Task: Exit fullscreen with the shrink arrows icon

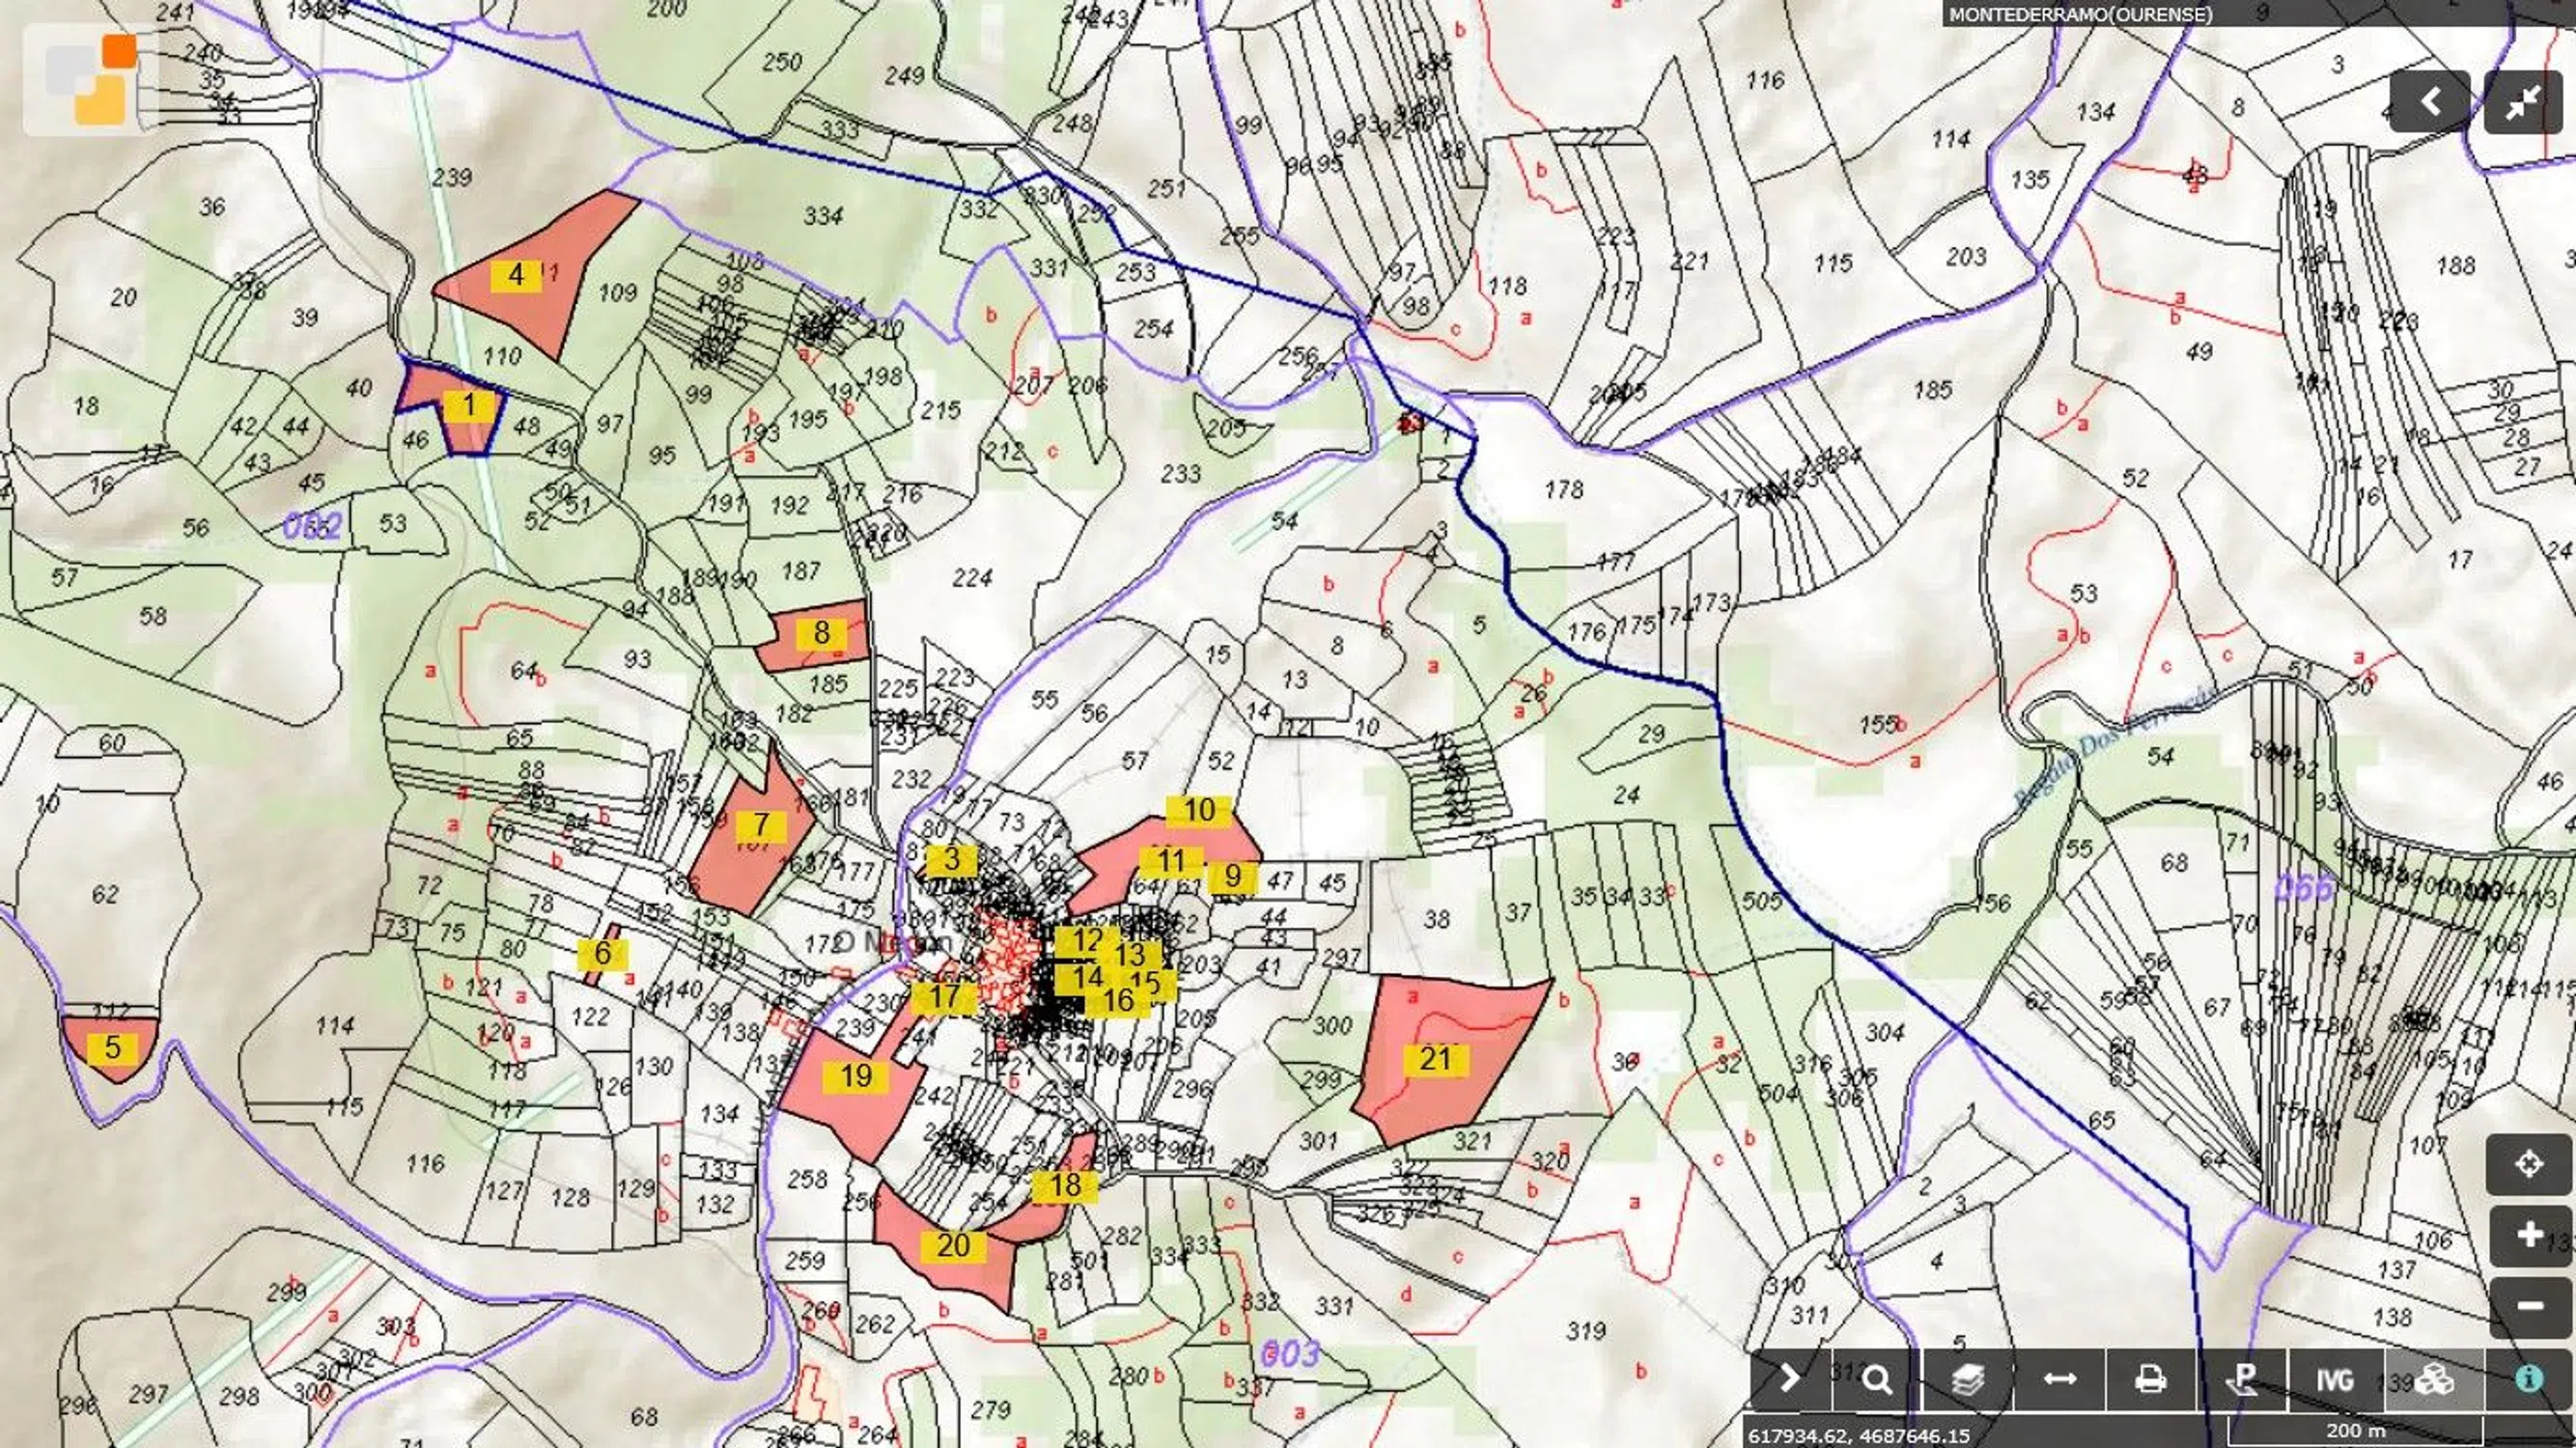Action: tap(2522, 102)
